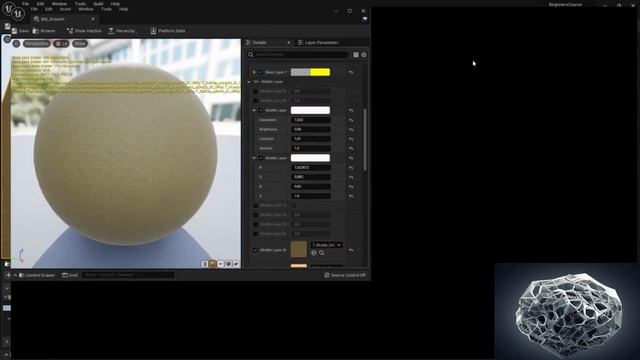Reset the B channel value to default
This screenshot has width=640, height=360.
[x=351, y=187]
